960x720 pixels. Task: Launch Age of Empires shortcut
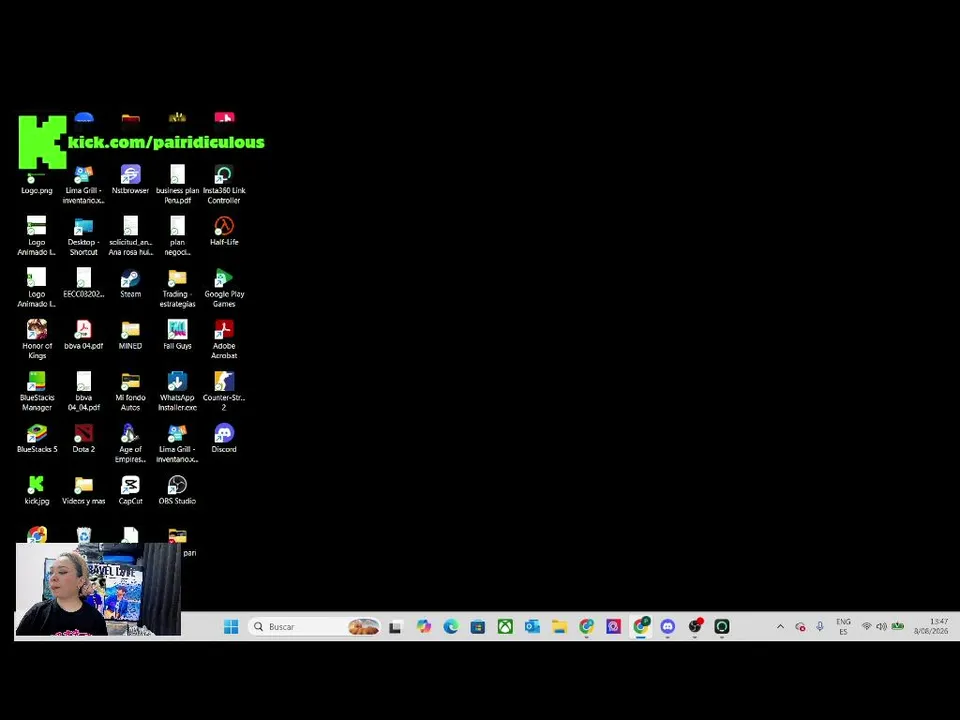coord(130,443)
